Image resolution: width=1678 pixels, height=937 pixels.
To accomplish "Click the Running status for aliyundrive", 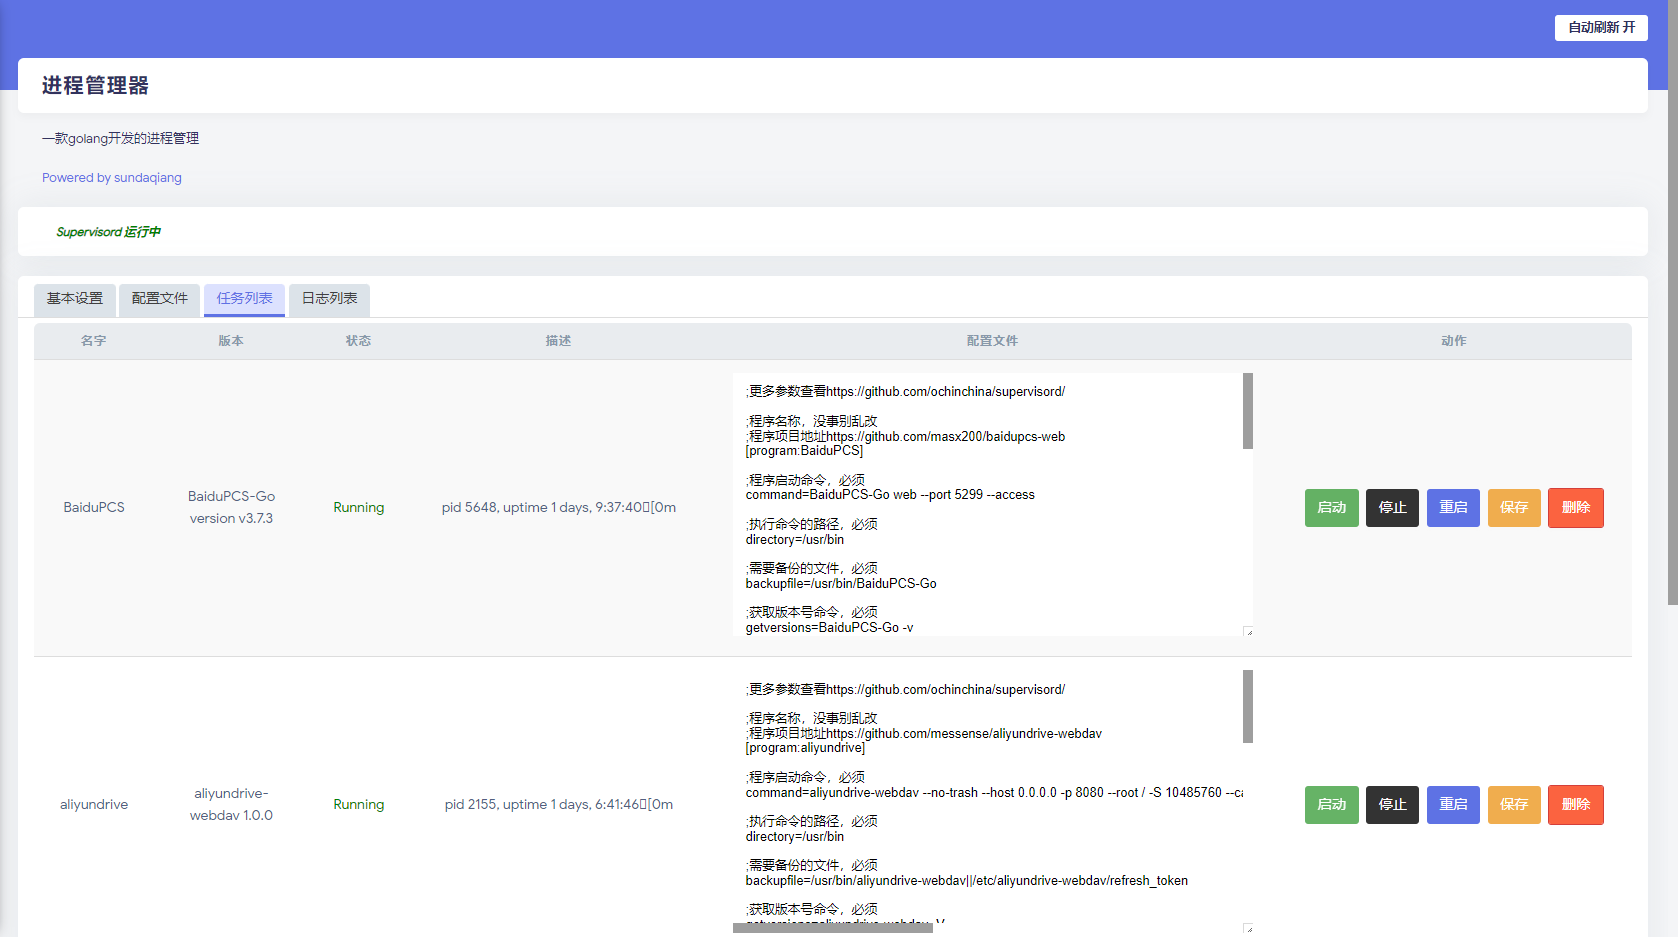I will 359,805.
